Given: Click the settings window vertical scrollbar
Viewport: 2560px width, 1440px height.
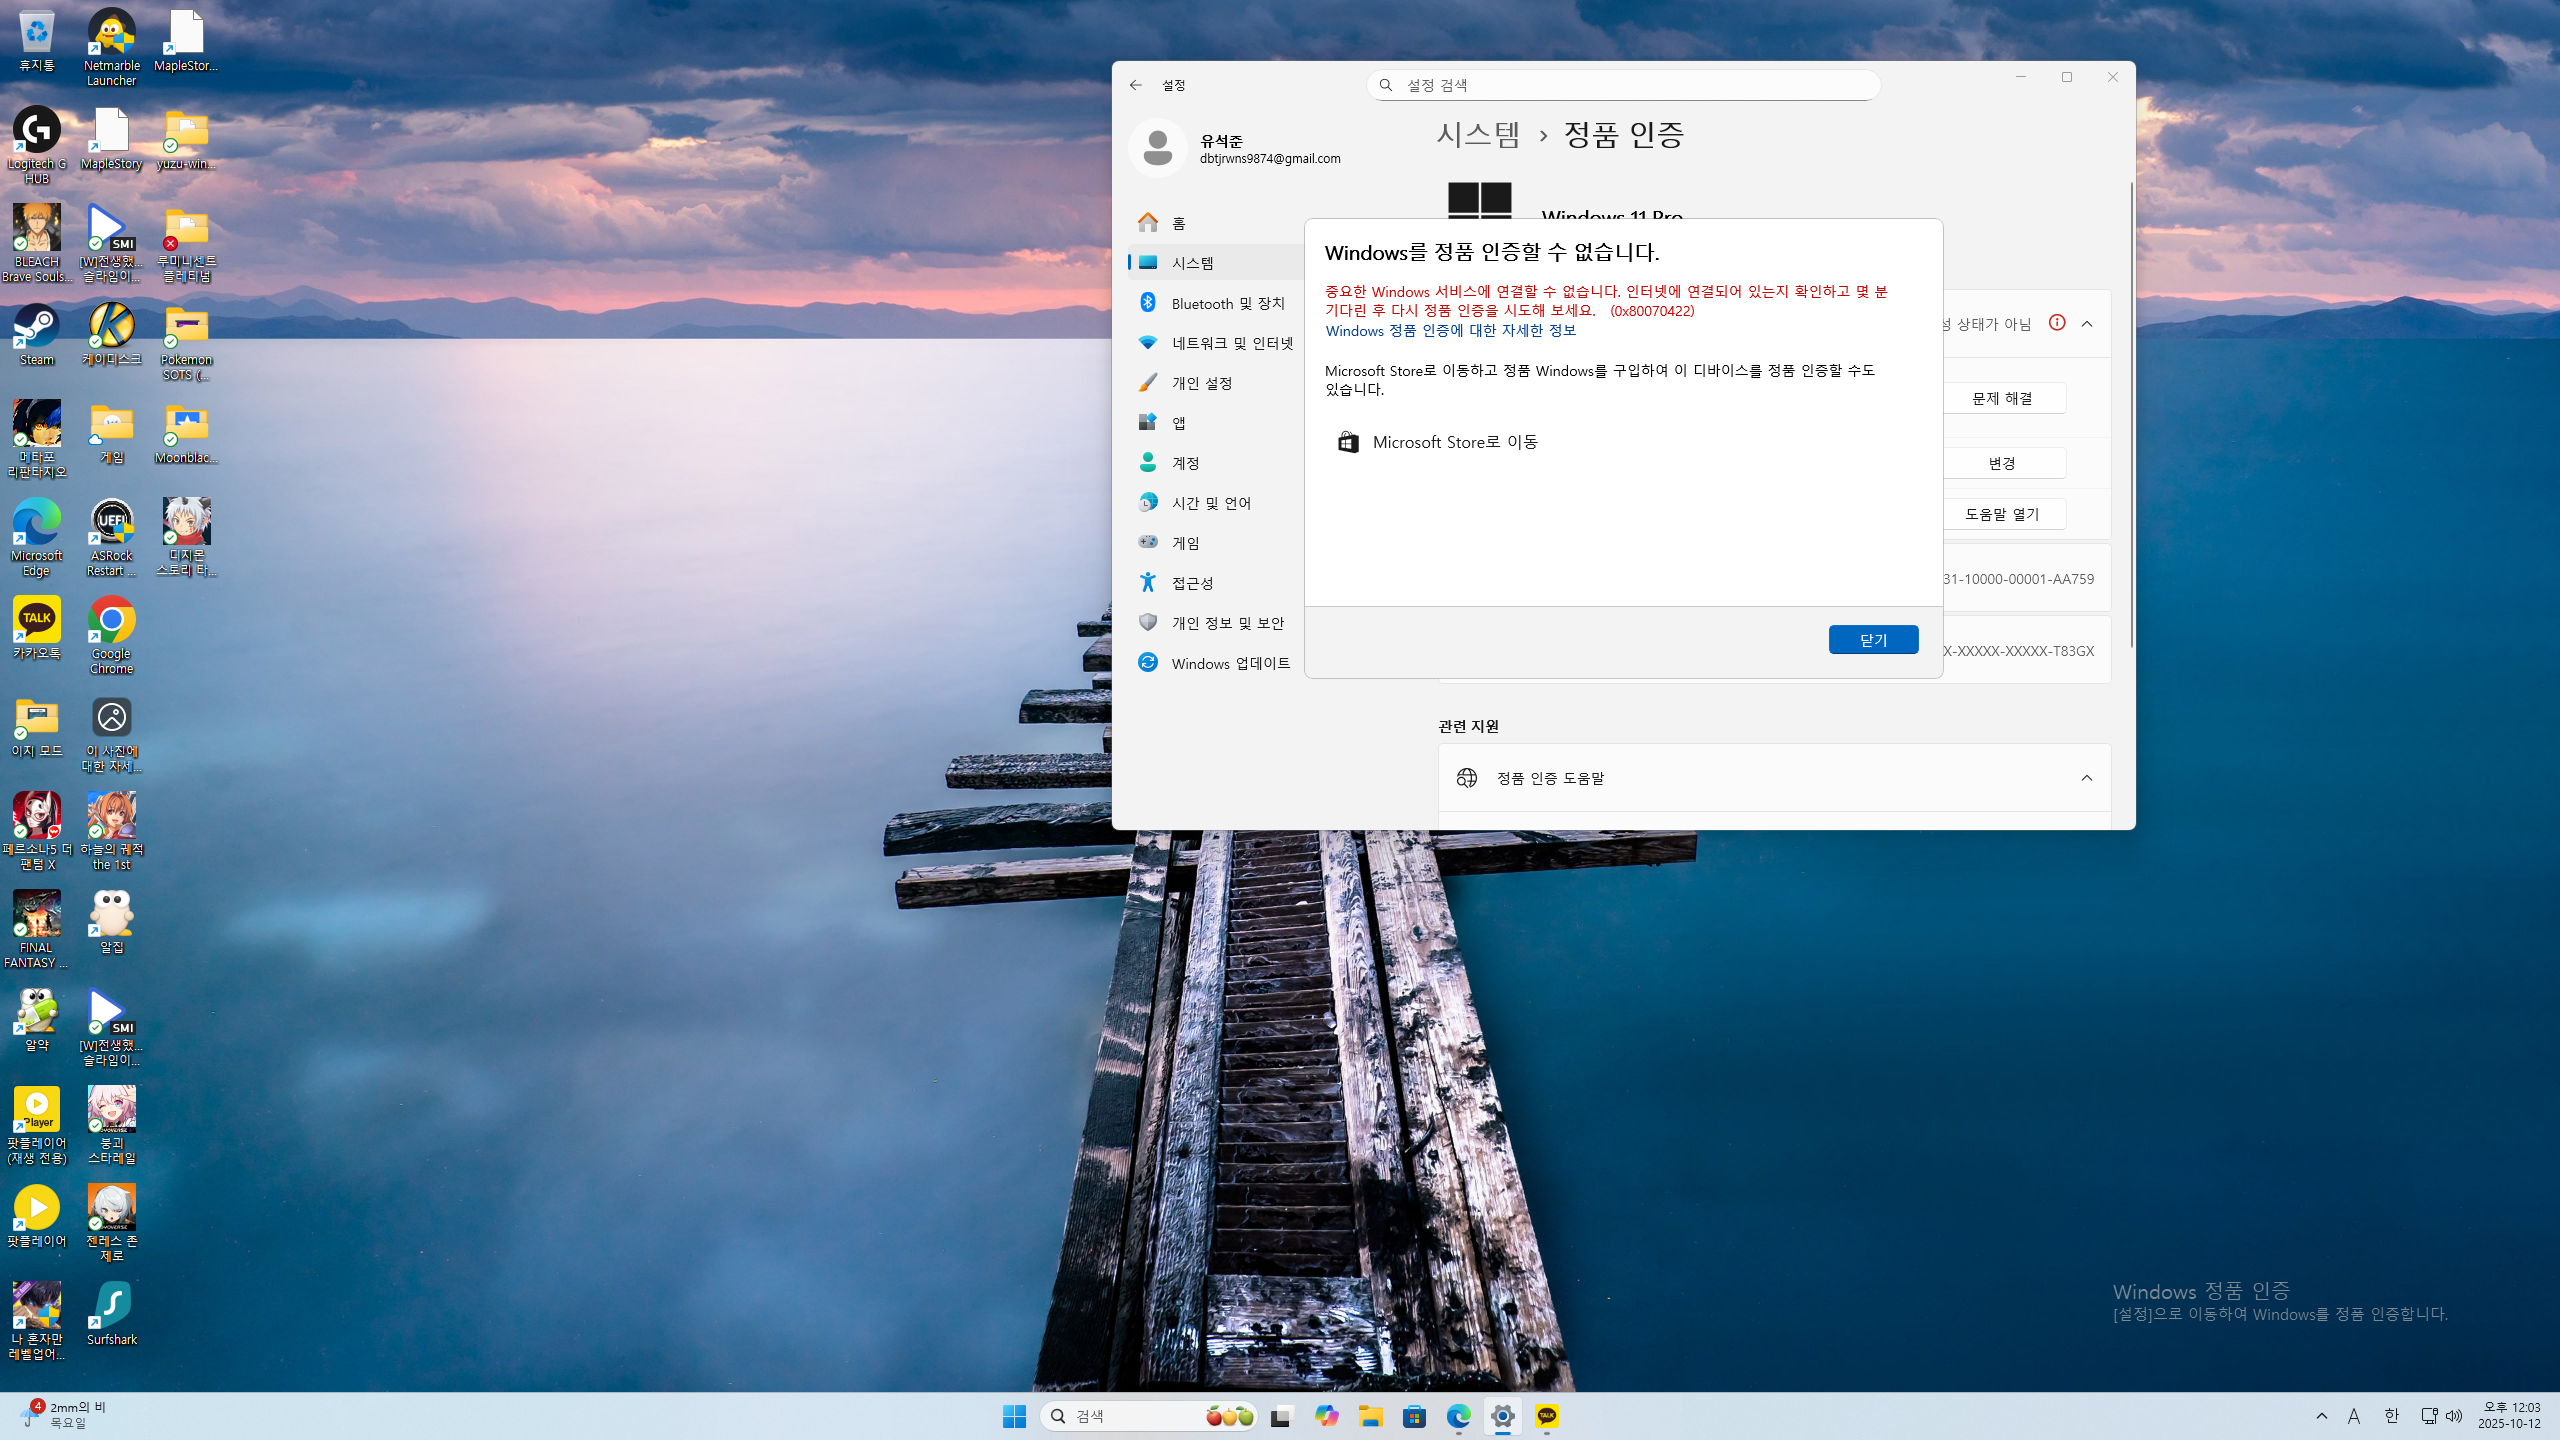Looking at the screenshot, I should point(2131,415).
